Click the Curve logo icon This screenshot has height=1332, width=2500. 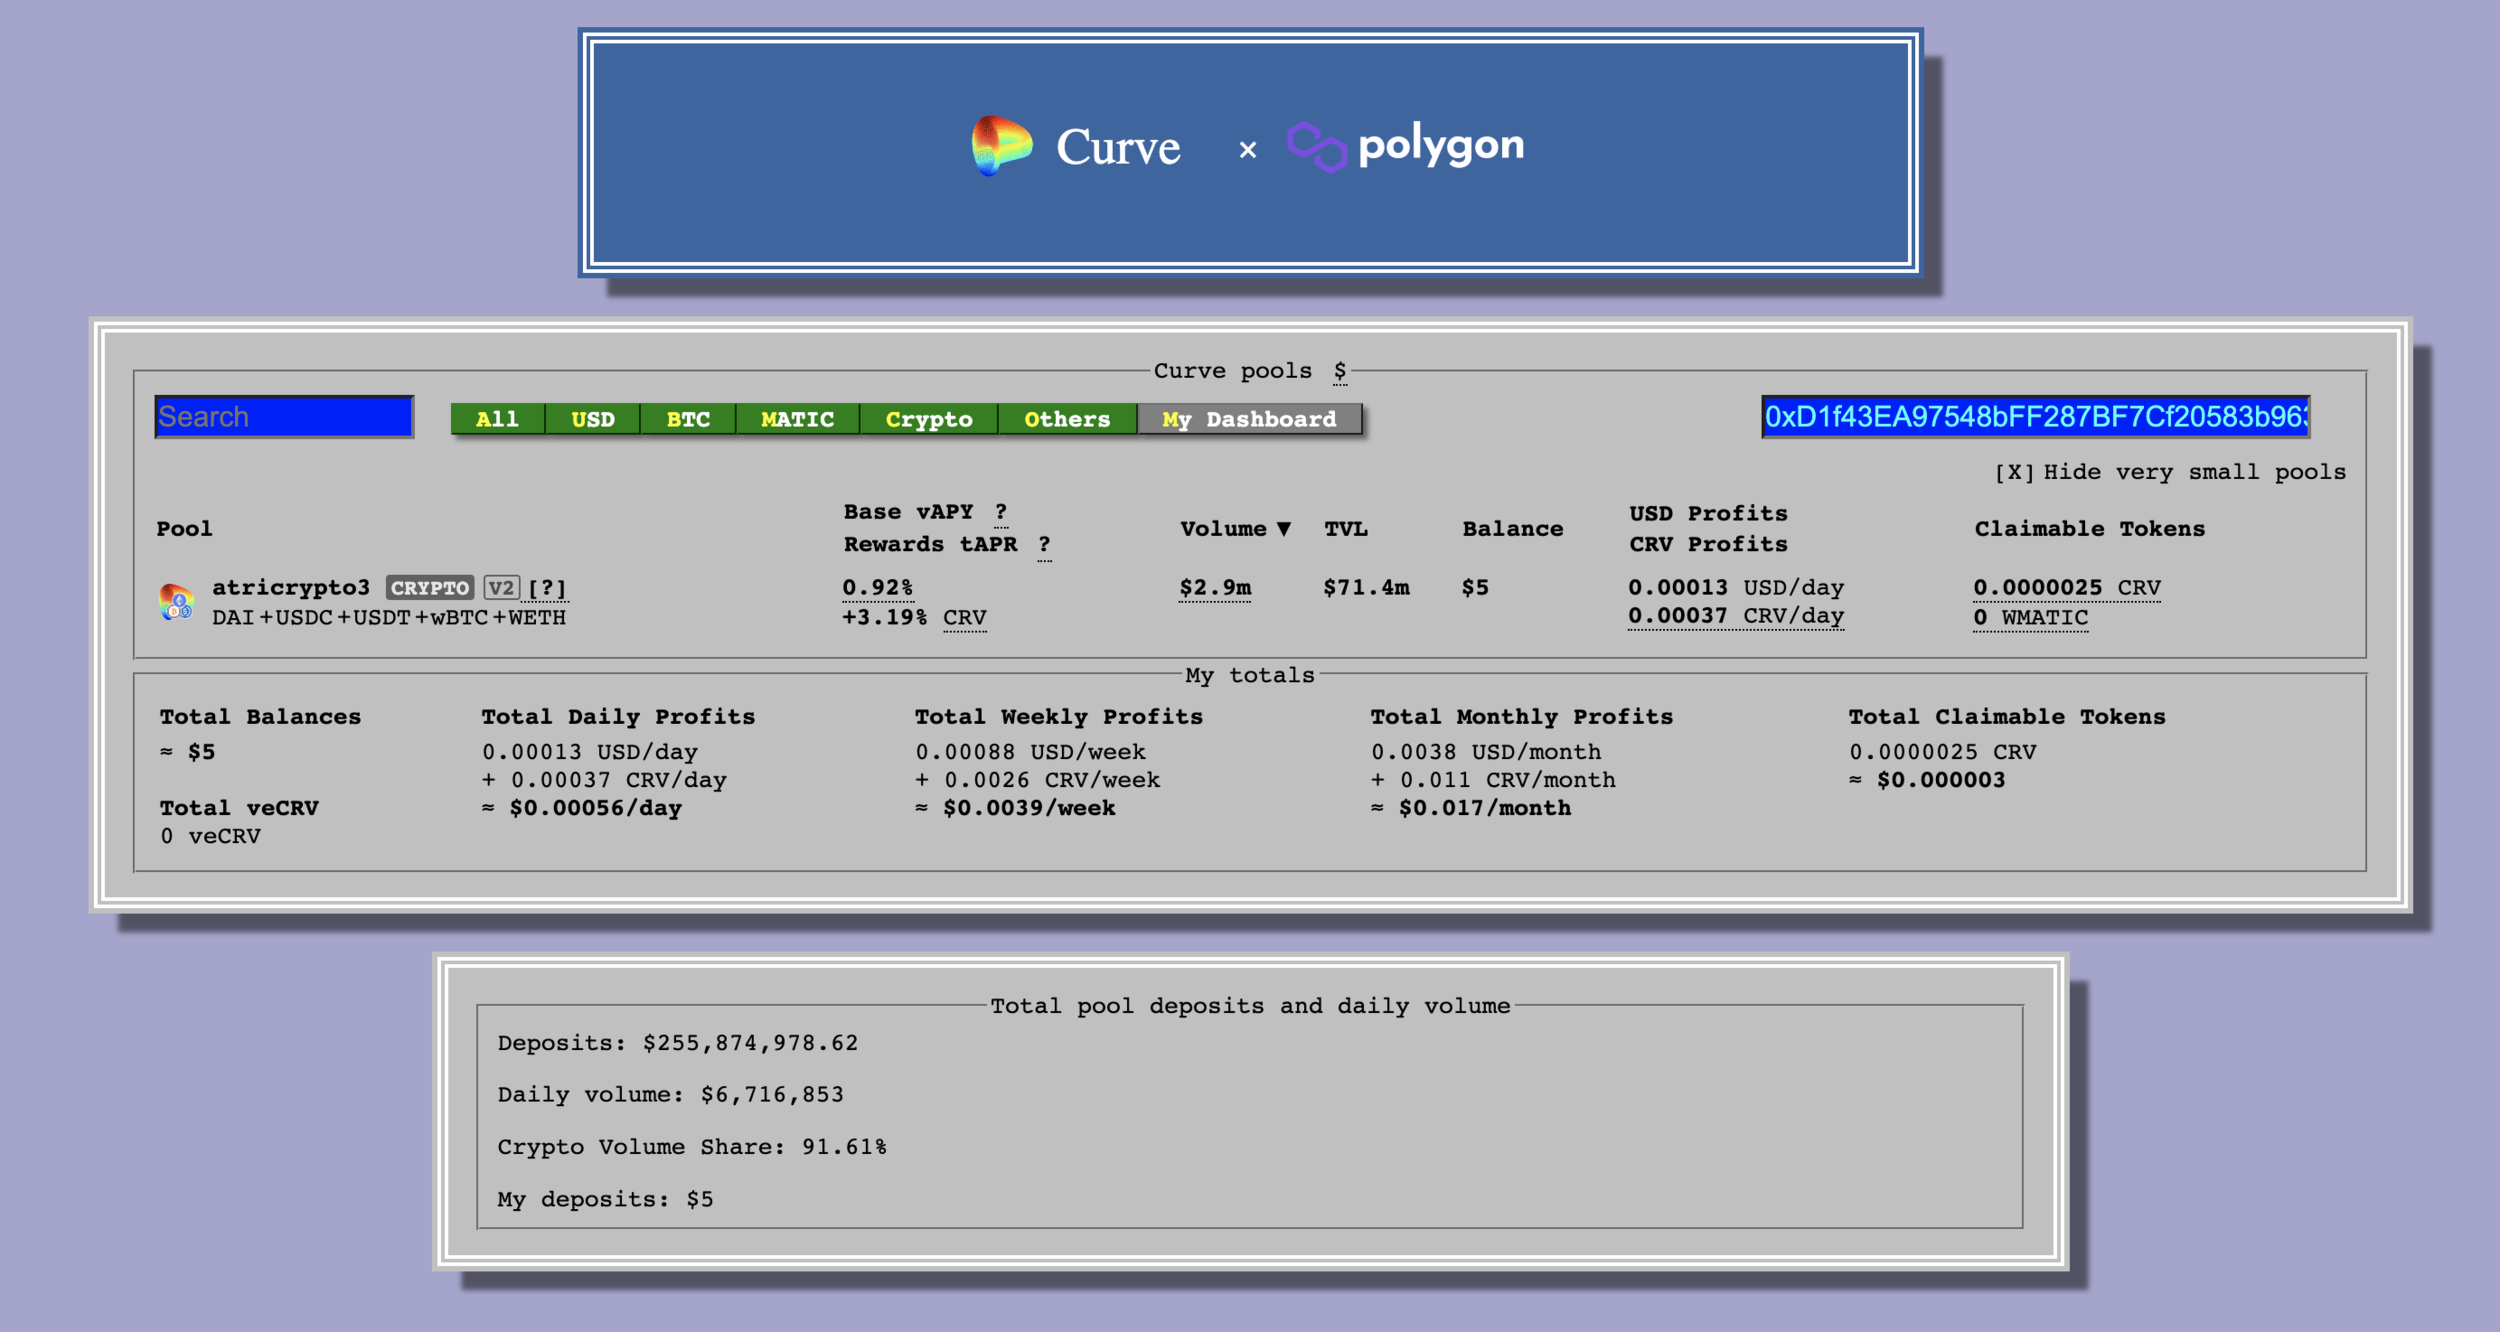[1001, 146]
